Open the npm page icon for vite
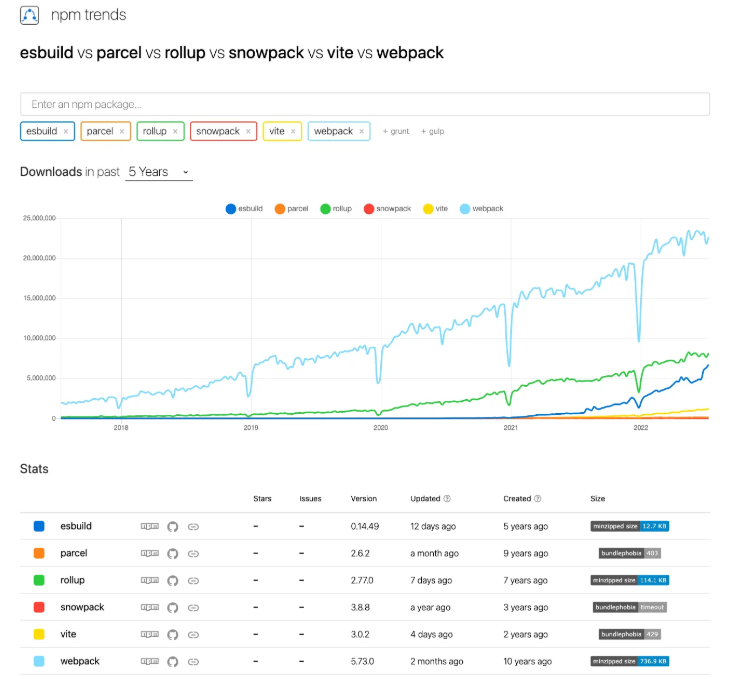Screen dimensions: 748x679 (150, 634)
